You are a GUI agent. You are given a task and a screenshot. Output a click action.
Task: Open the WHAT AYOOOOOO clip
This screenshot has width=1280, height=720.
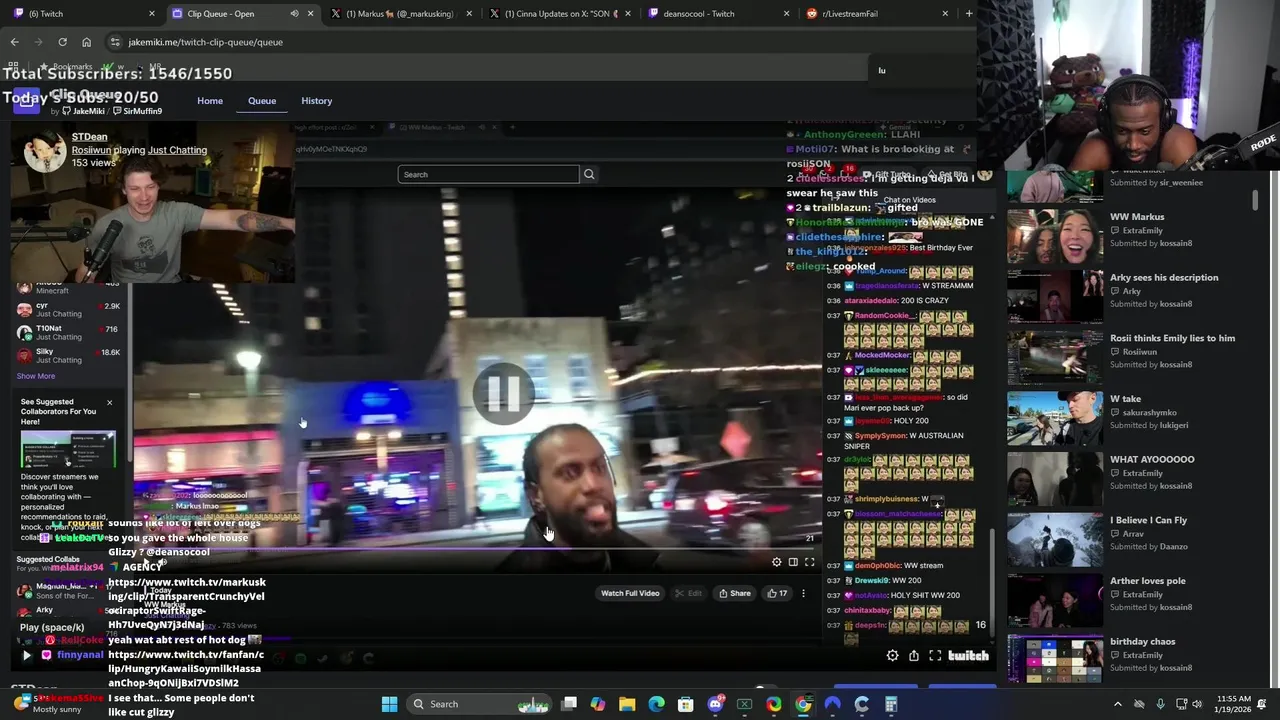click(1054, 479)
